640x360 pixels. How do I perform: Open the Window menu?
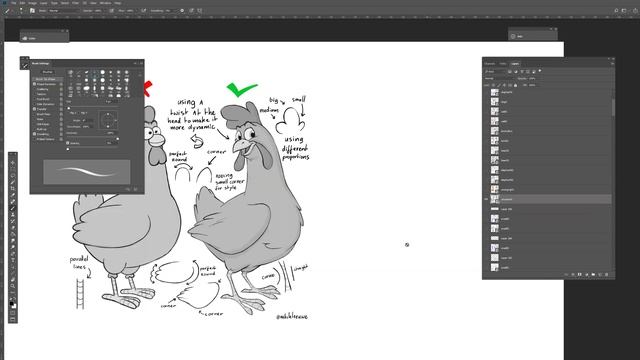(x=105, y=3)
